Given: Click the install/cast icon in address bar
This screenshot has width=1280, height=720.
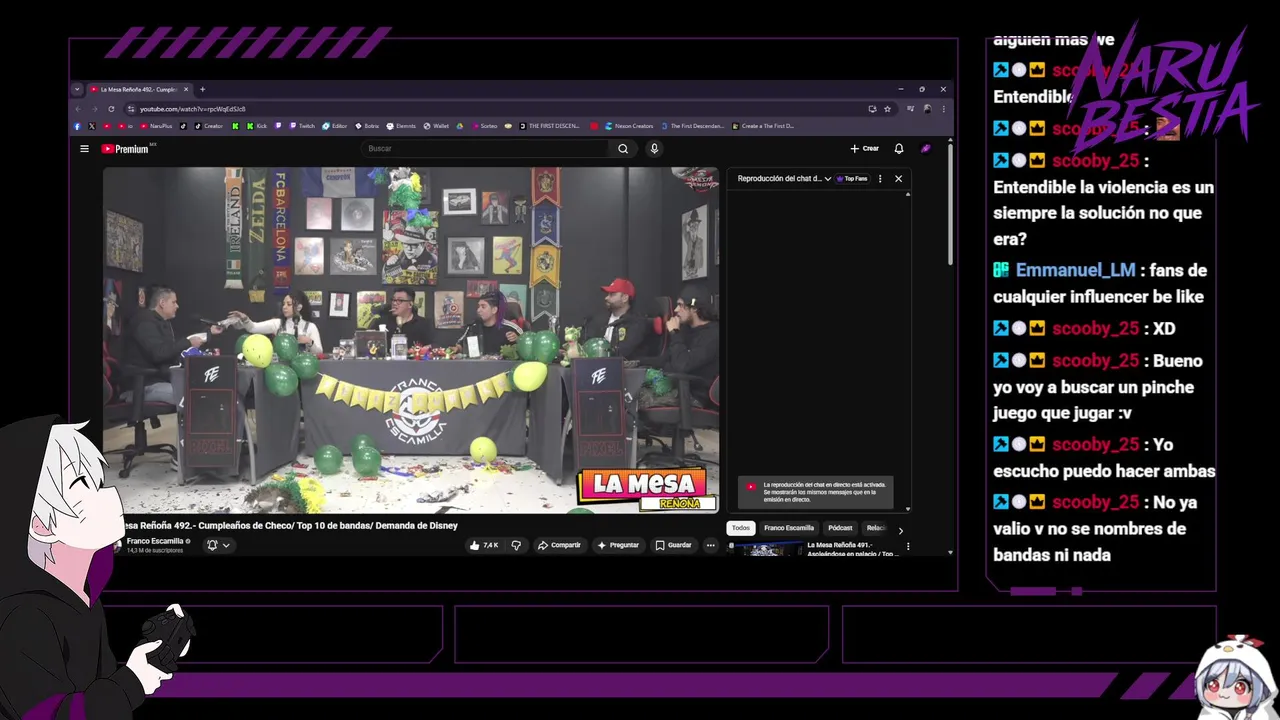Looking at the screenshot, I should (x=873, y=109).
